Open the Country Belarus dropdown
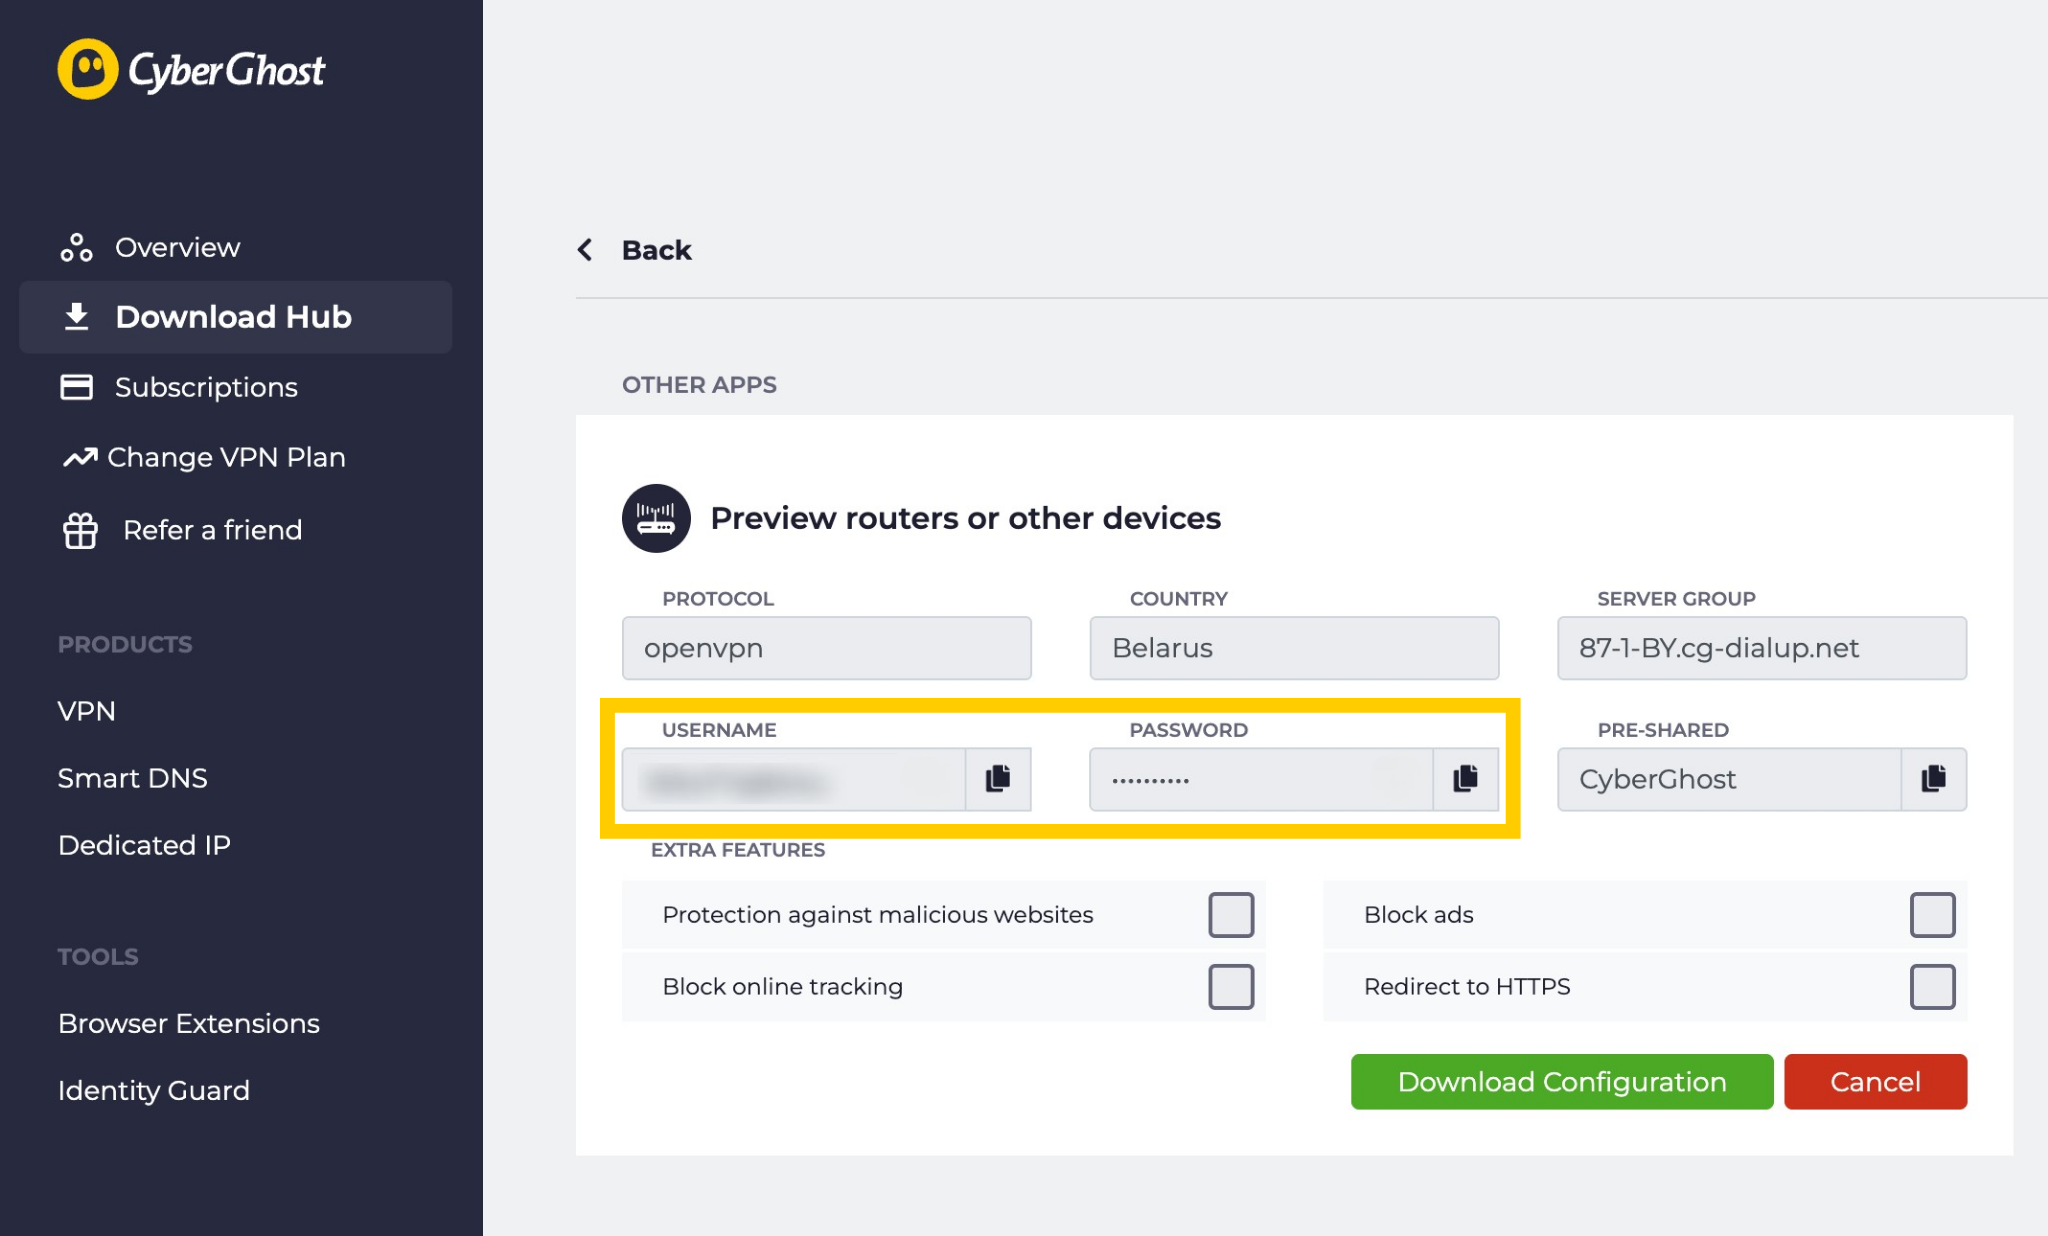The image size is (2048, 1236). (x=1294, y=648)
